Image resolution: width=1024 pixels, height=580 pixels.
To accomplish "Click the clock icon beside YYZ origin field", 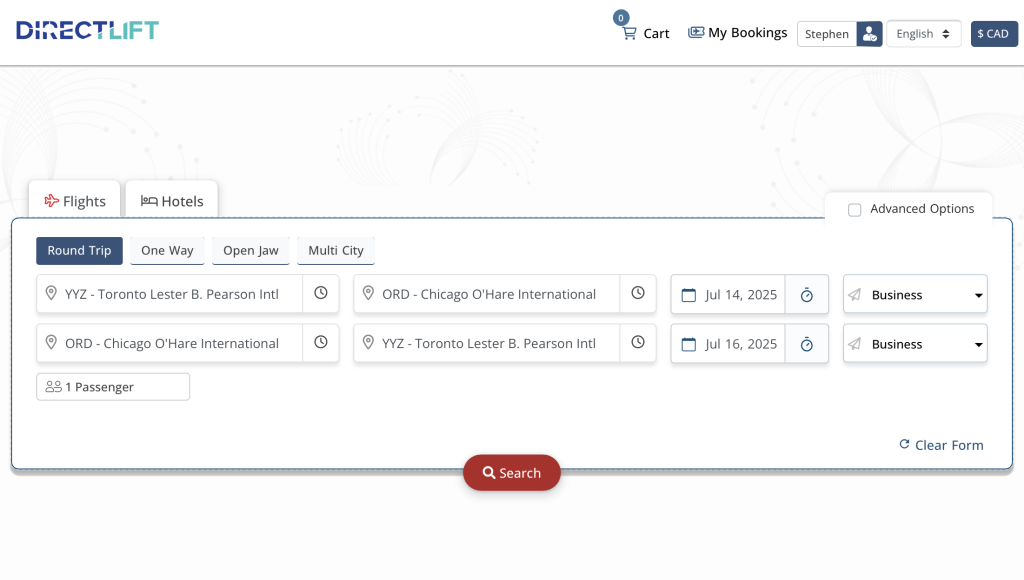I will pyautogui.click(x=321, y=293).
